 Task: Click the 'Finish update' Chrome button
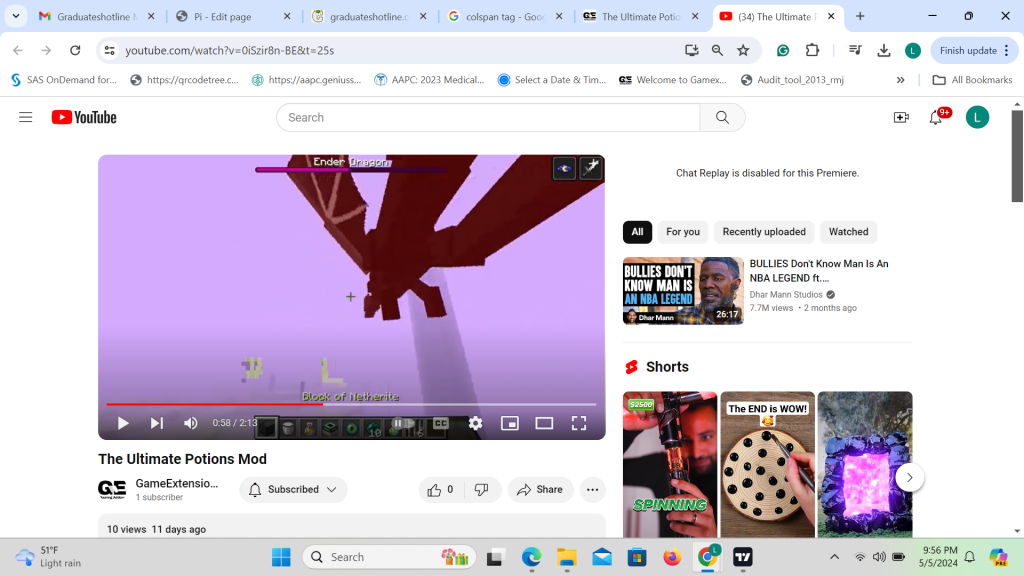click(x=968, y=50)
